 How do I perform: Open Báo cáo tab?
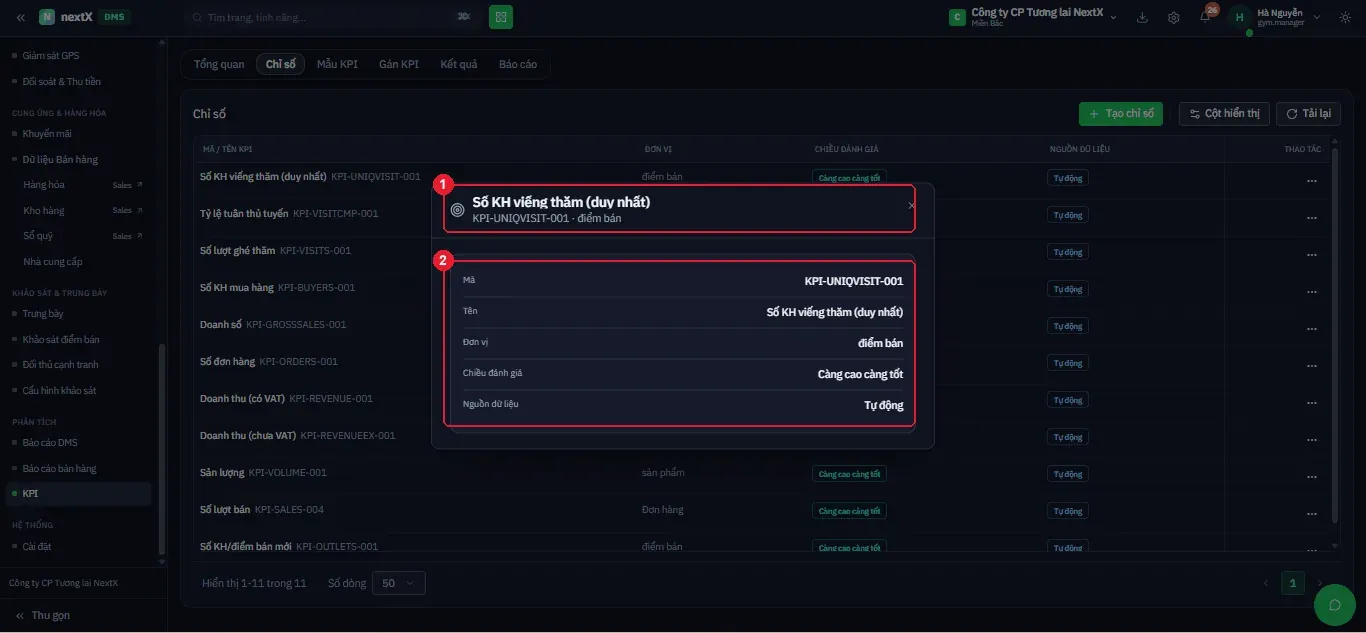point(518,64)
